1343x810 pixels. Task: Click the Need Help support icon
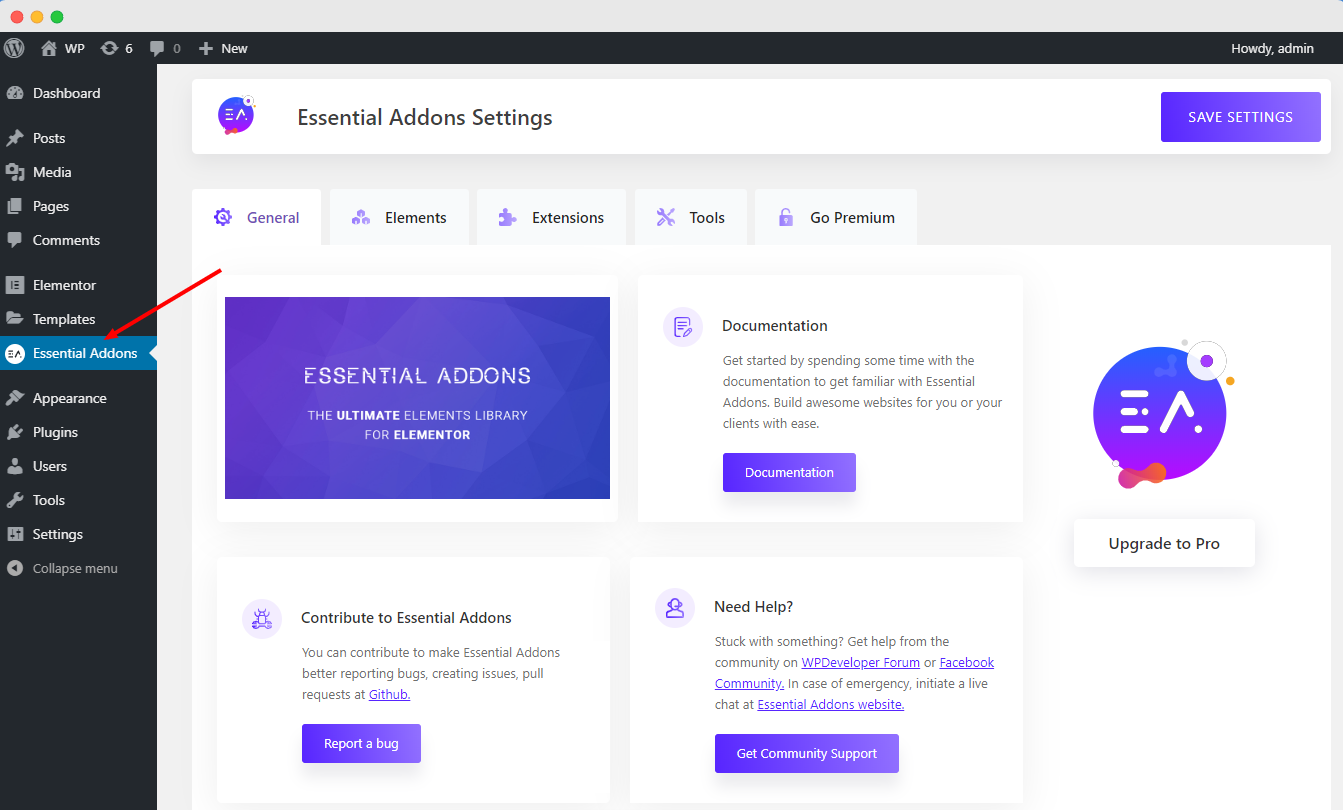pos(675,608)
